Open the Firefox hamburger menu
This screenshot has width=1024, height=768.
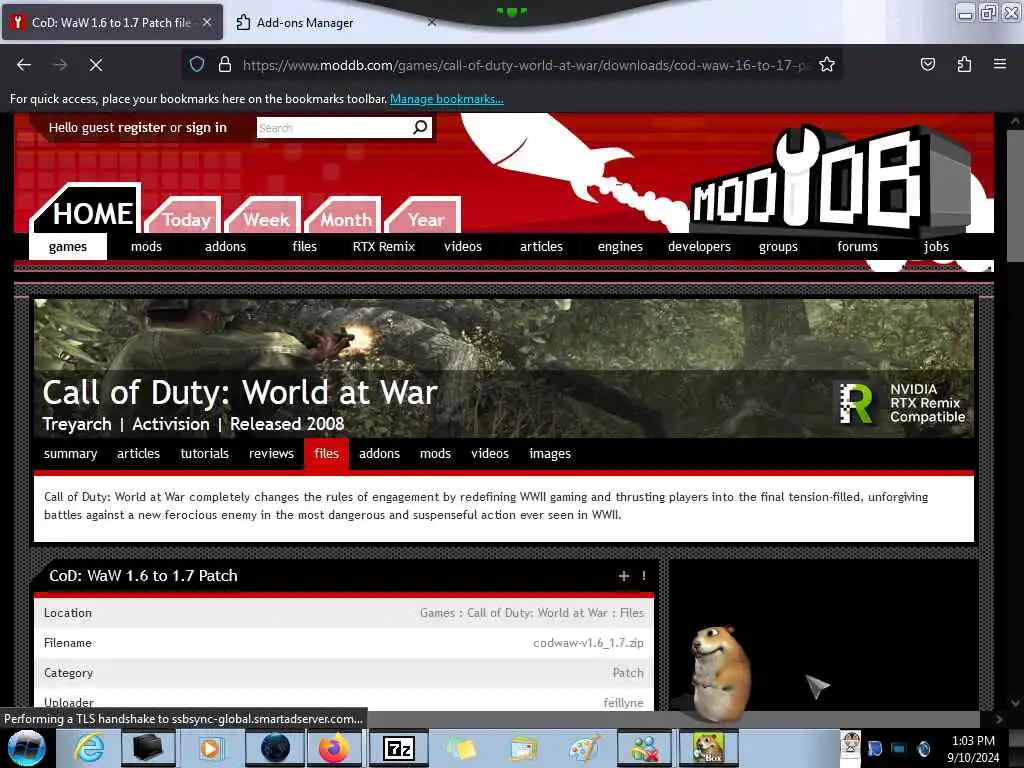click(x=999, y=64)
